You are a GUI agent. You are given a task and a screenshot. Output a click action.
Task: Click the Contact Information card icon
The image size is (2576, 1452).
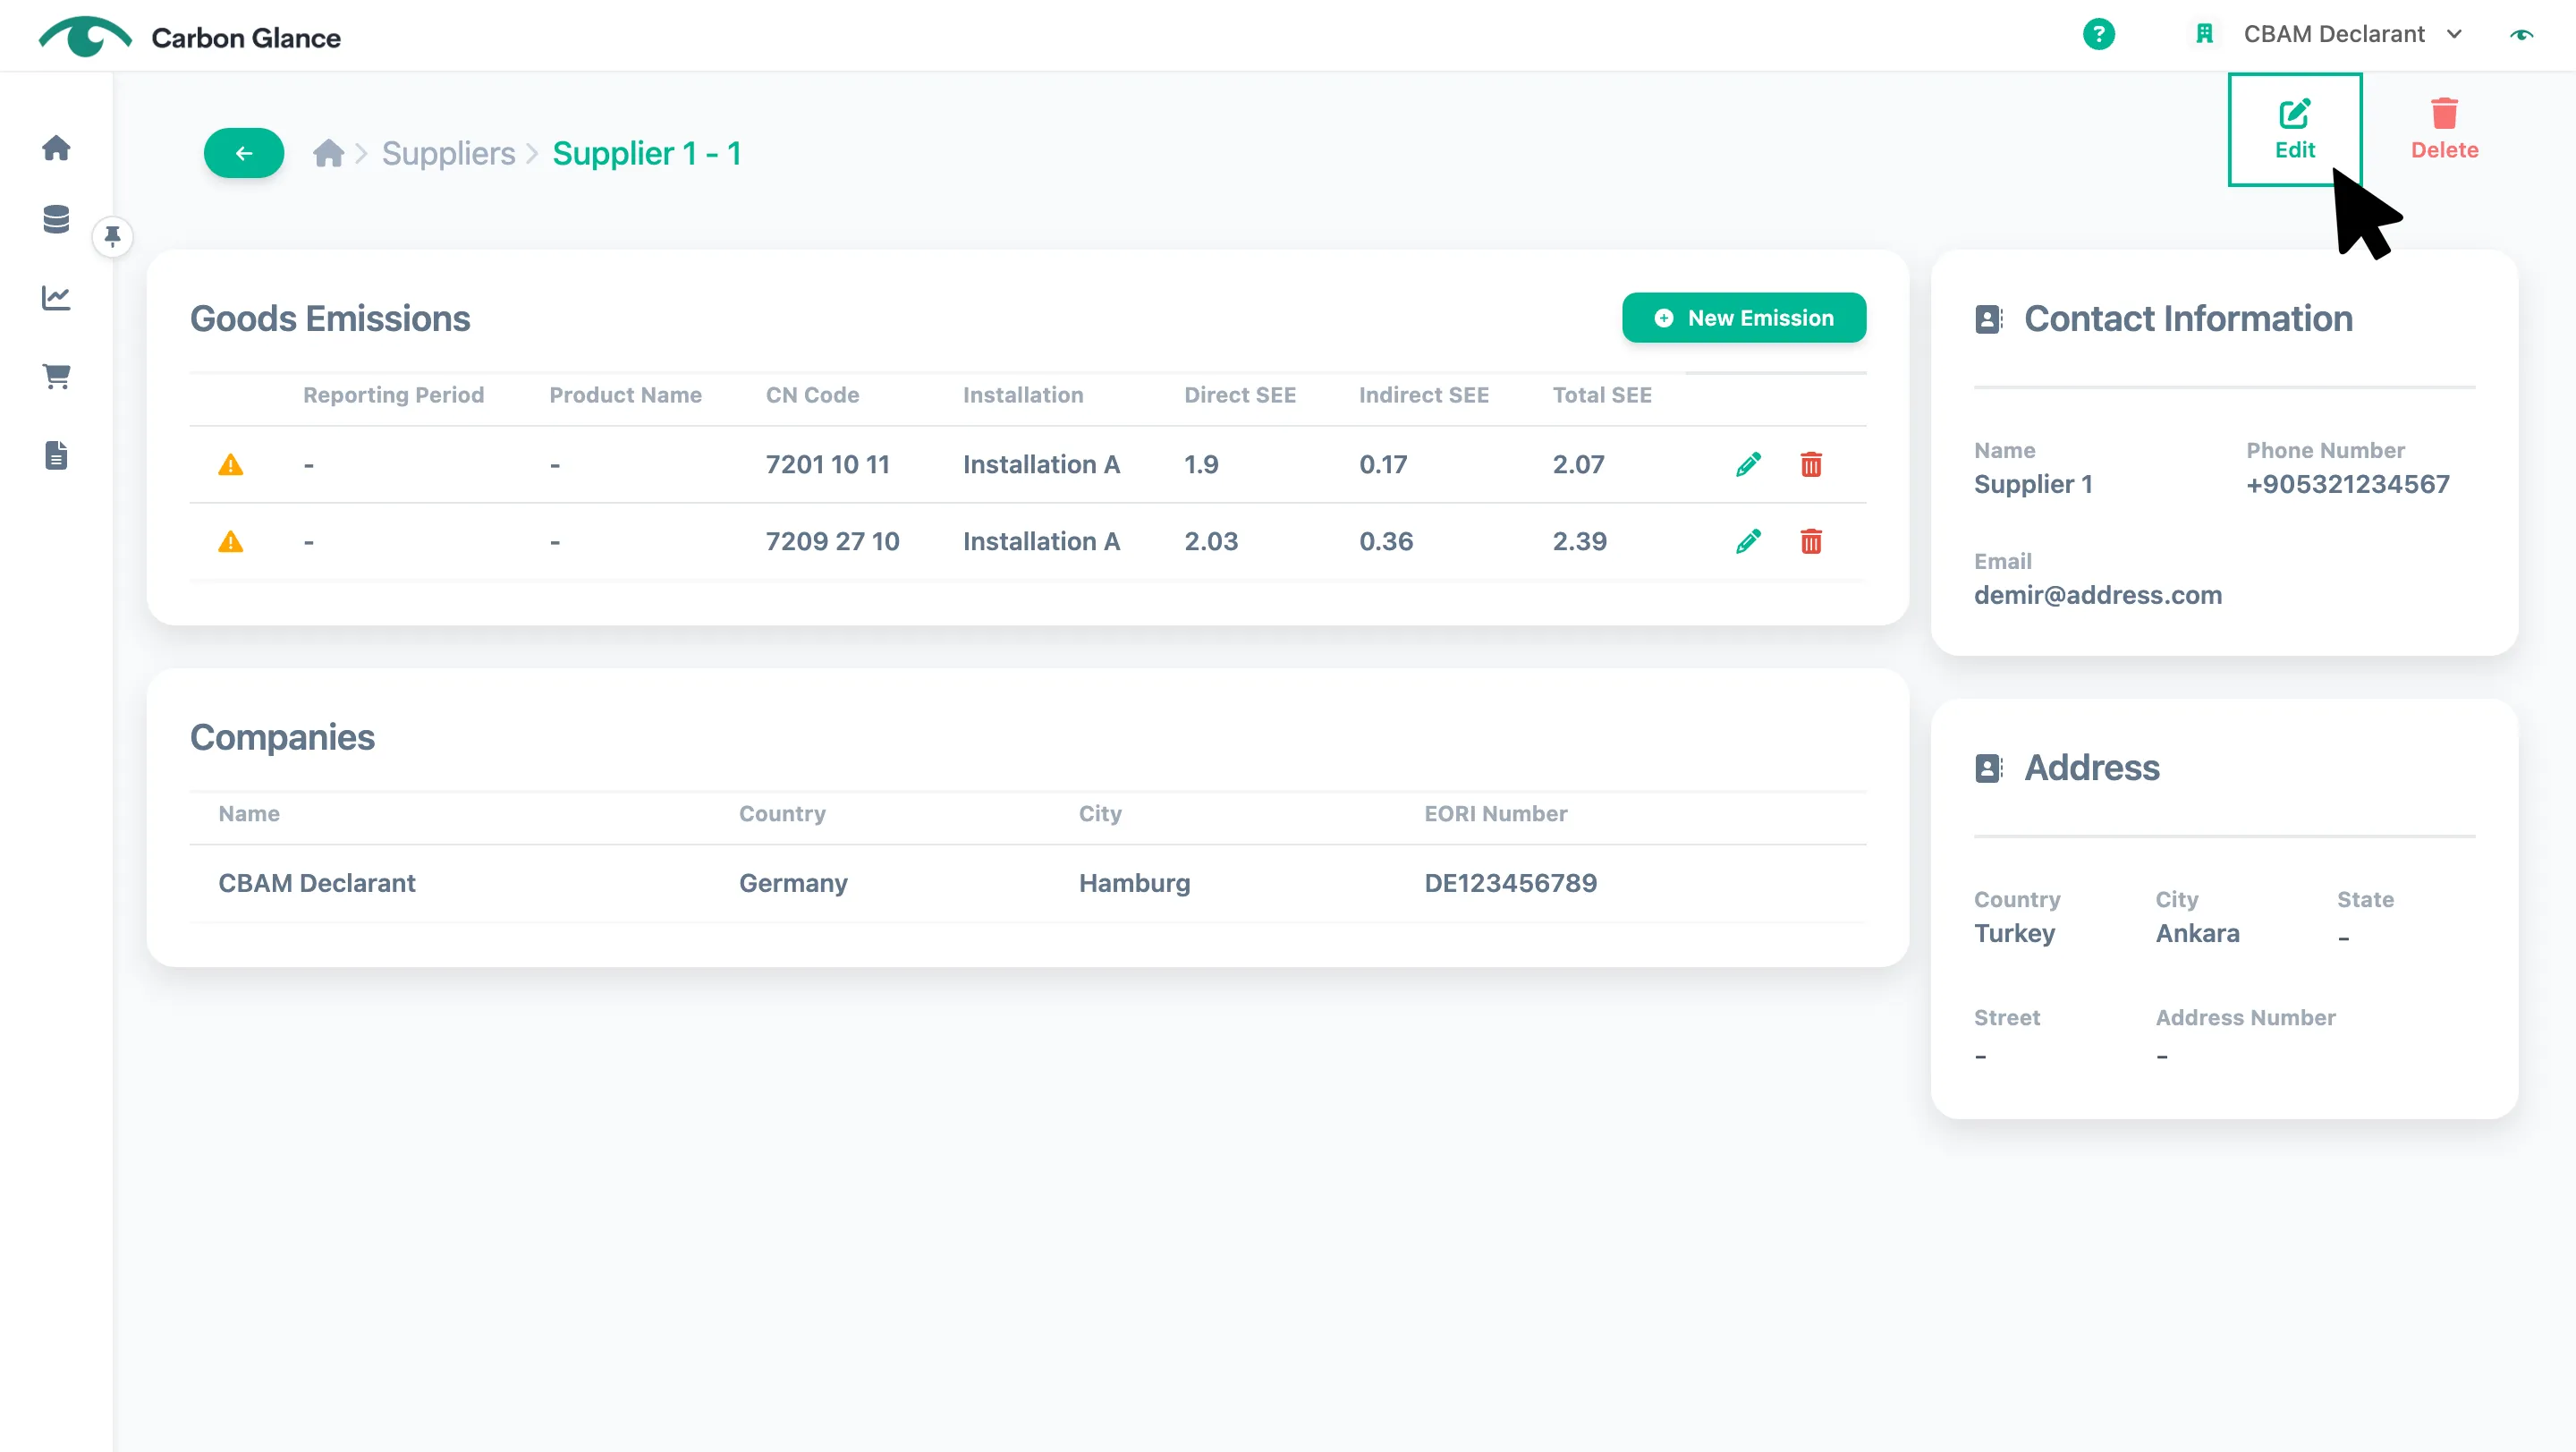point(1989,319)
